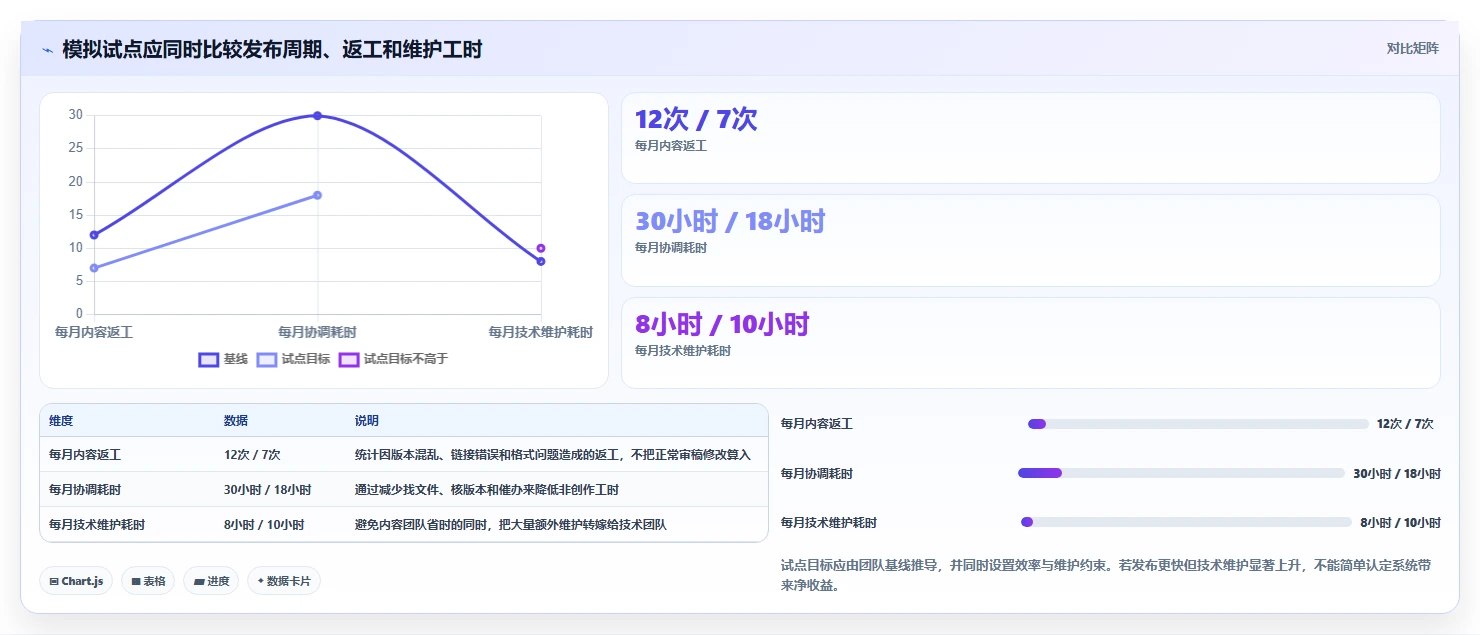1480x635 pixels.
Task: Click the 数据卡片 tag chip
Action: click(284, 581)
